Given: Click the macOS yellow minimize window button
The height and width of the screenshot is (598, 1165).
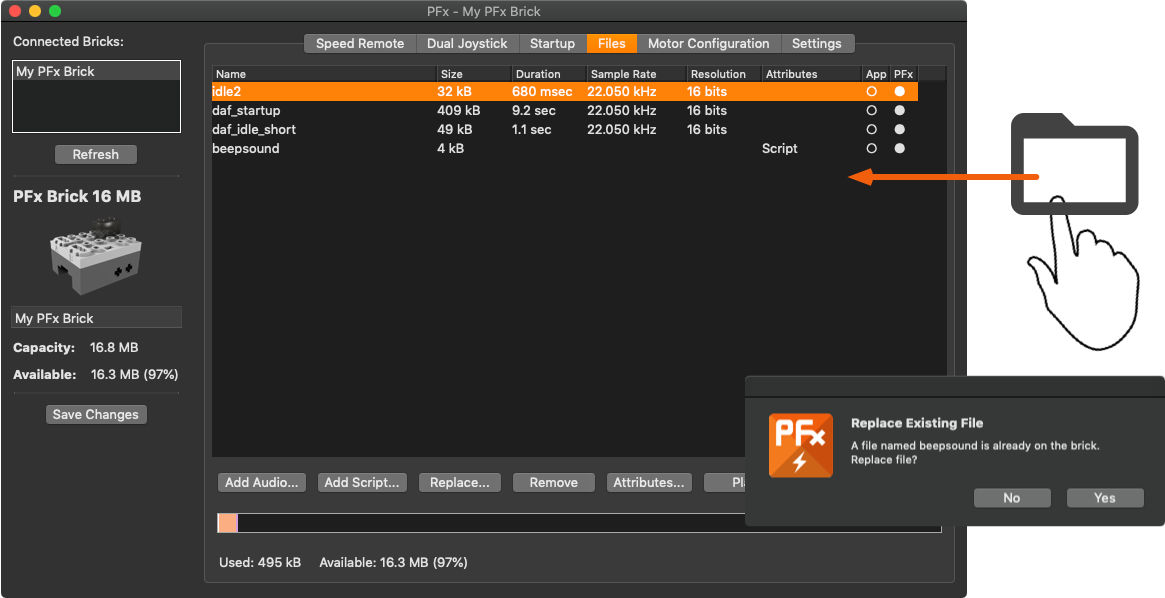Looking at the screenshot, I should click(x=34, y=11).
